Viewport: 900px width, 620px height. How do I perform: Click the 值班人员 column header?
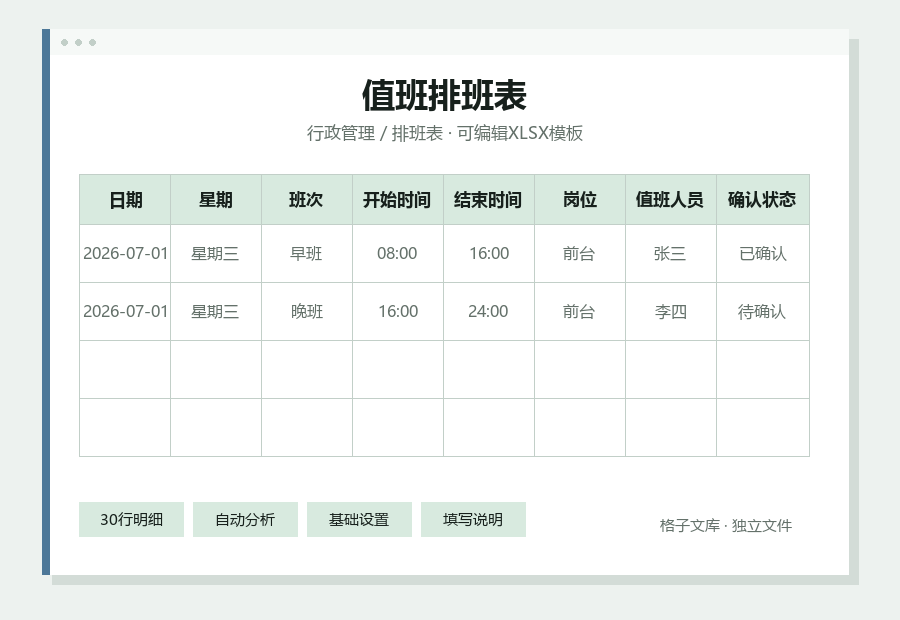point(671,200)
